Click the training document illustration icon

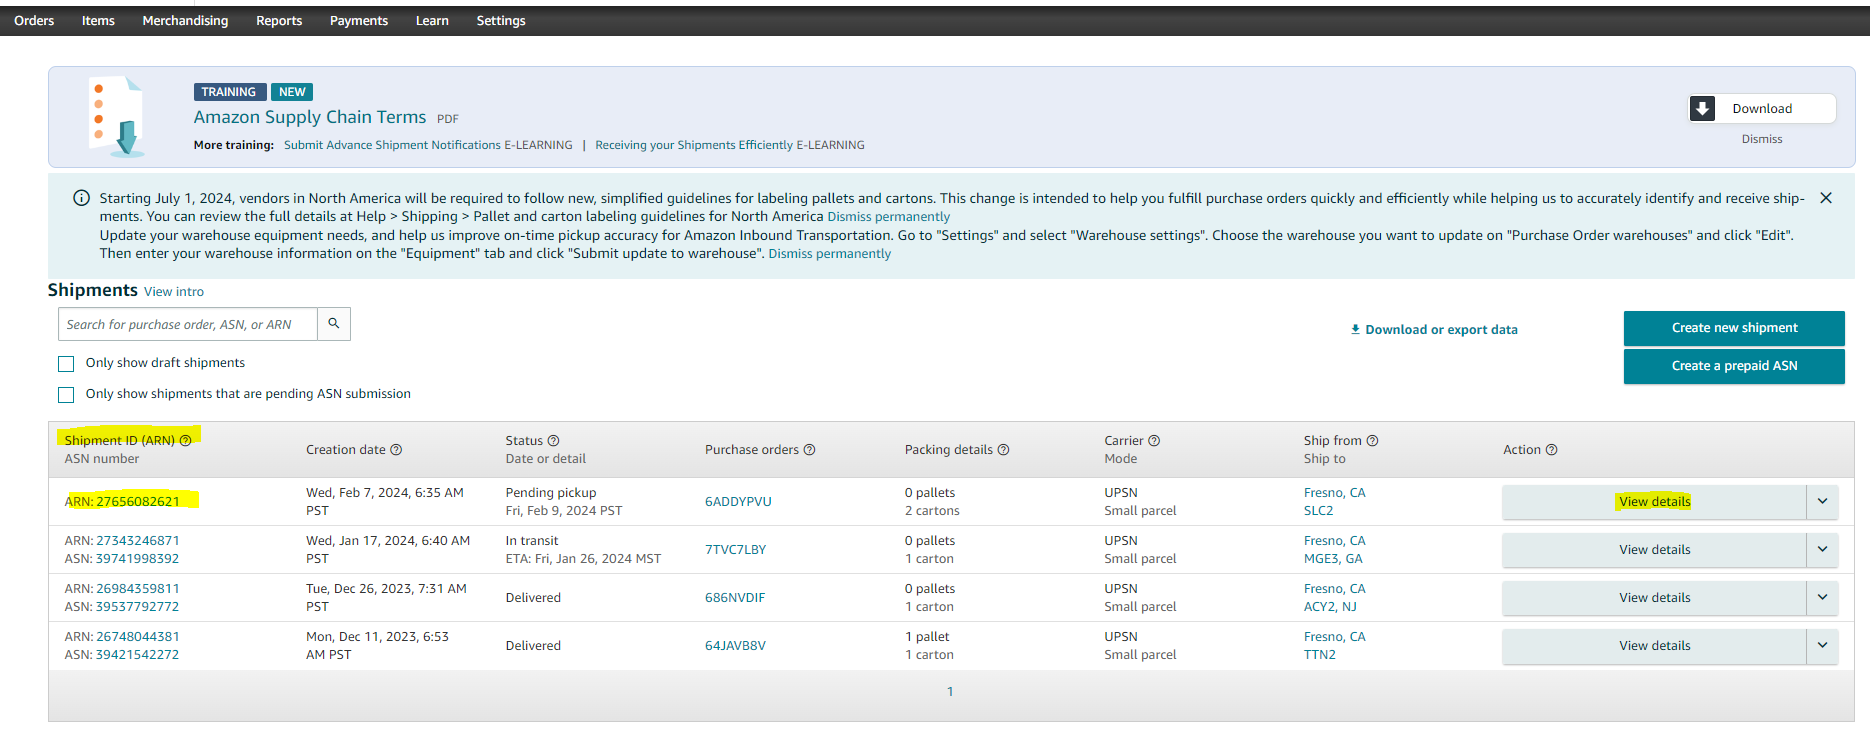click(118, 117)
